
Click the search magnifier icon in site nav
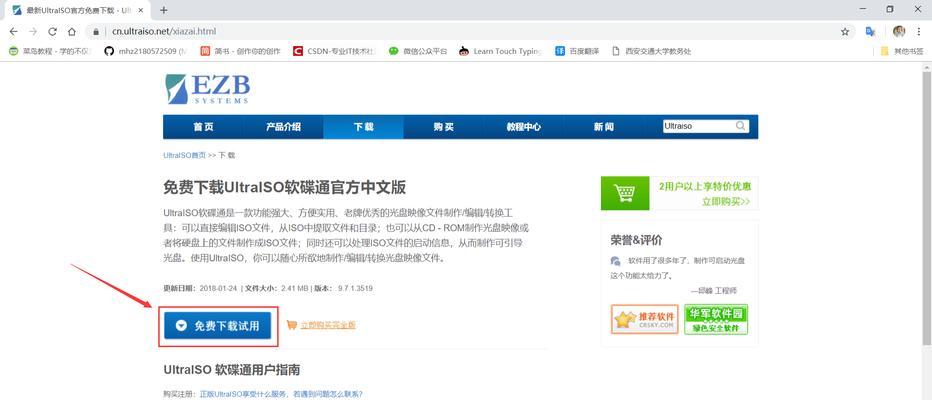[x=741, y=126]
